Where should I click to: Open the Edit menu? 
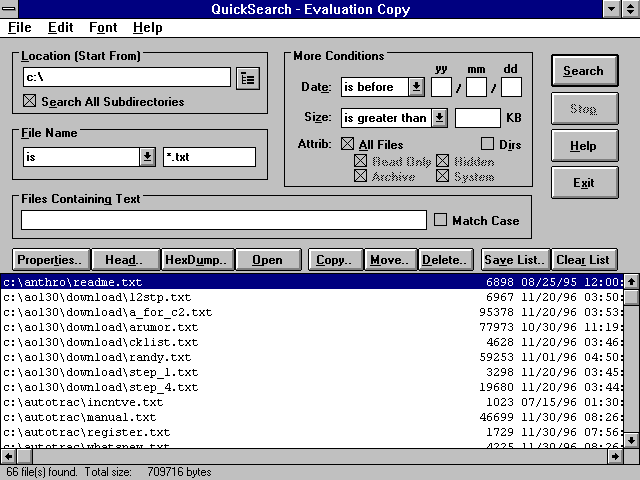tap(60, 28)
